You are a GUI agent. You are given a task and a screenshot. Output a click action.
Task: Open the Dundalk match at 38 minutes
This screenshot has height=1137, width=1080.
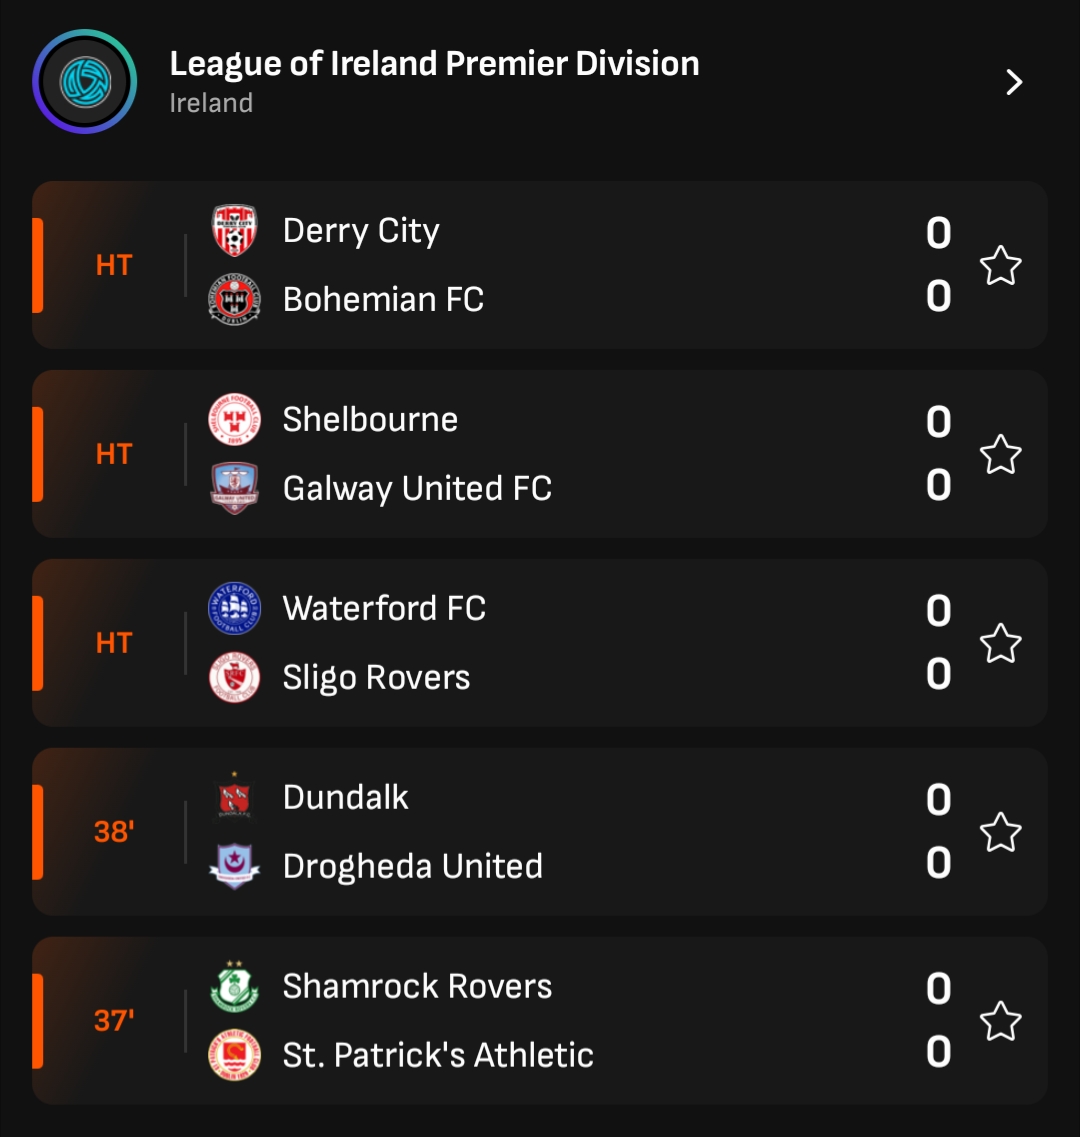point(113,832)
